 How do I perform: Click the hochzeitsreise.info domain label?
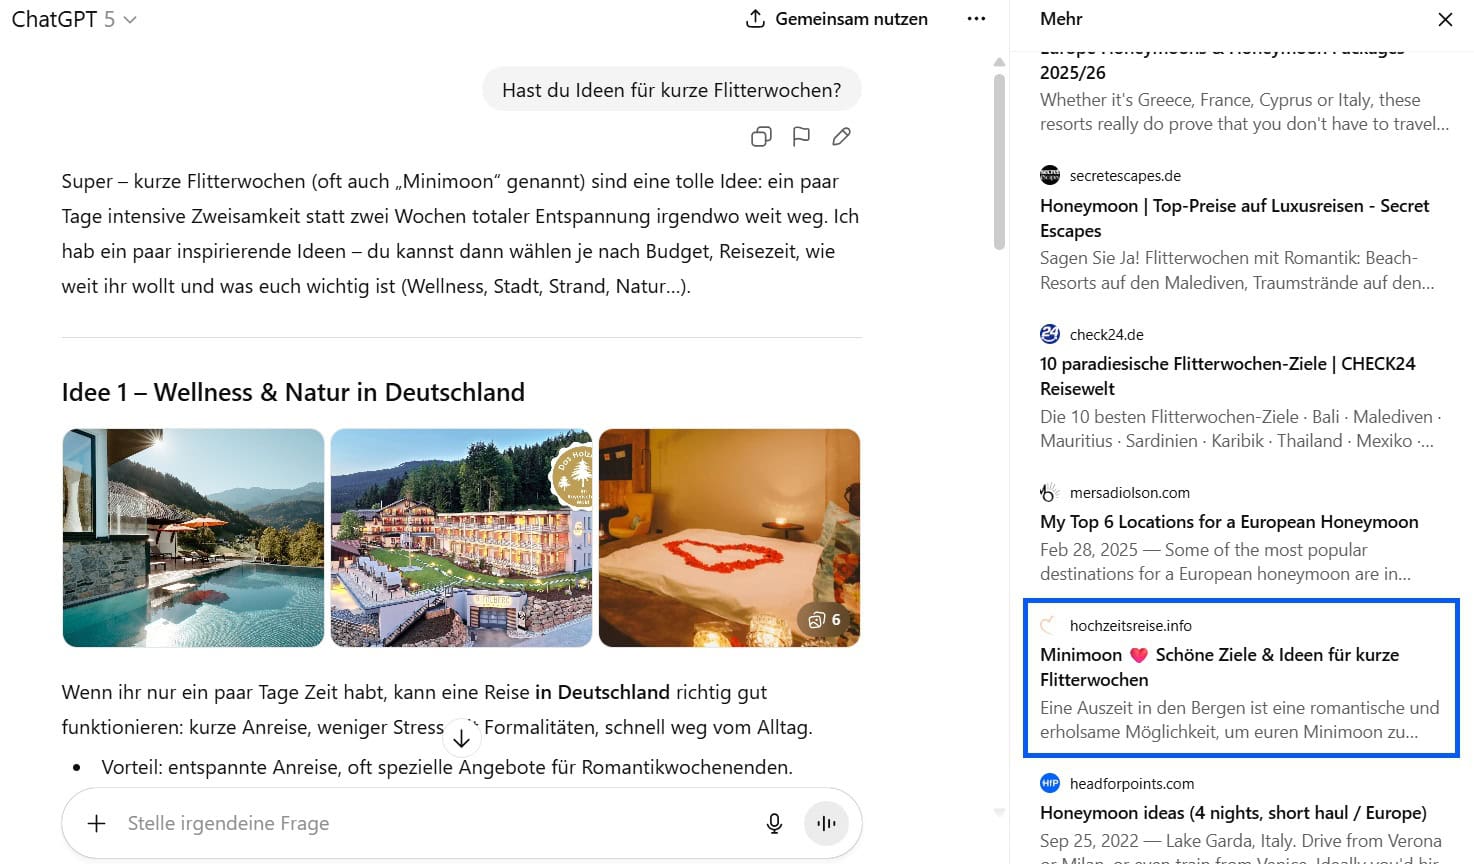(1131, 625)
